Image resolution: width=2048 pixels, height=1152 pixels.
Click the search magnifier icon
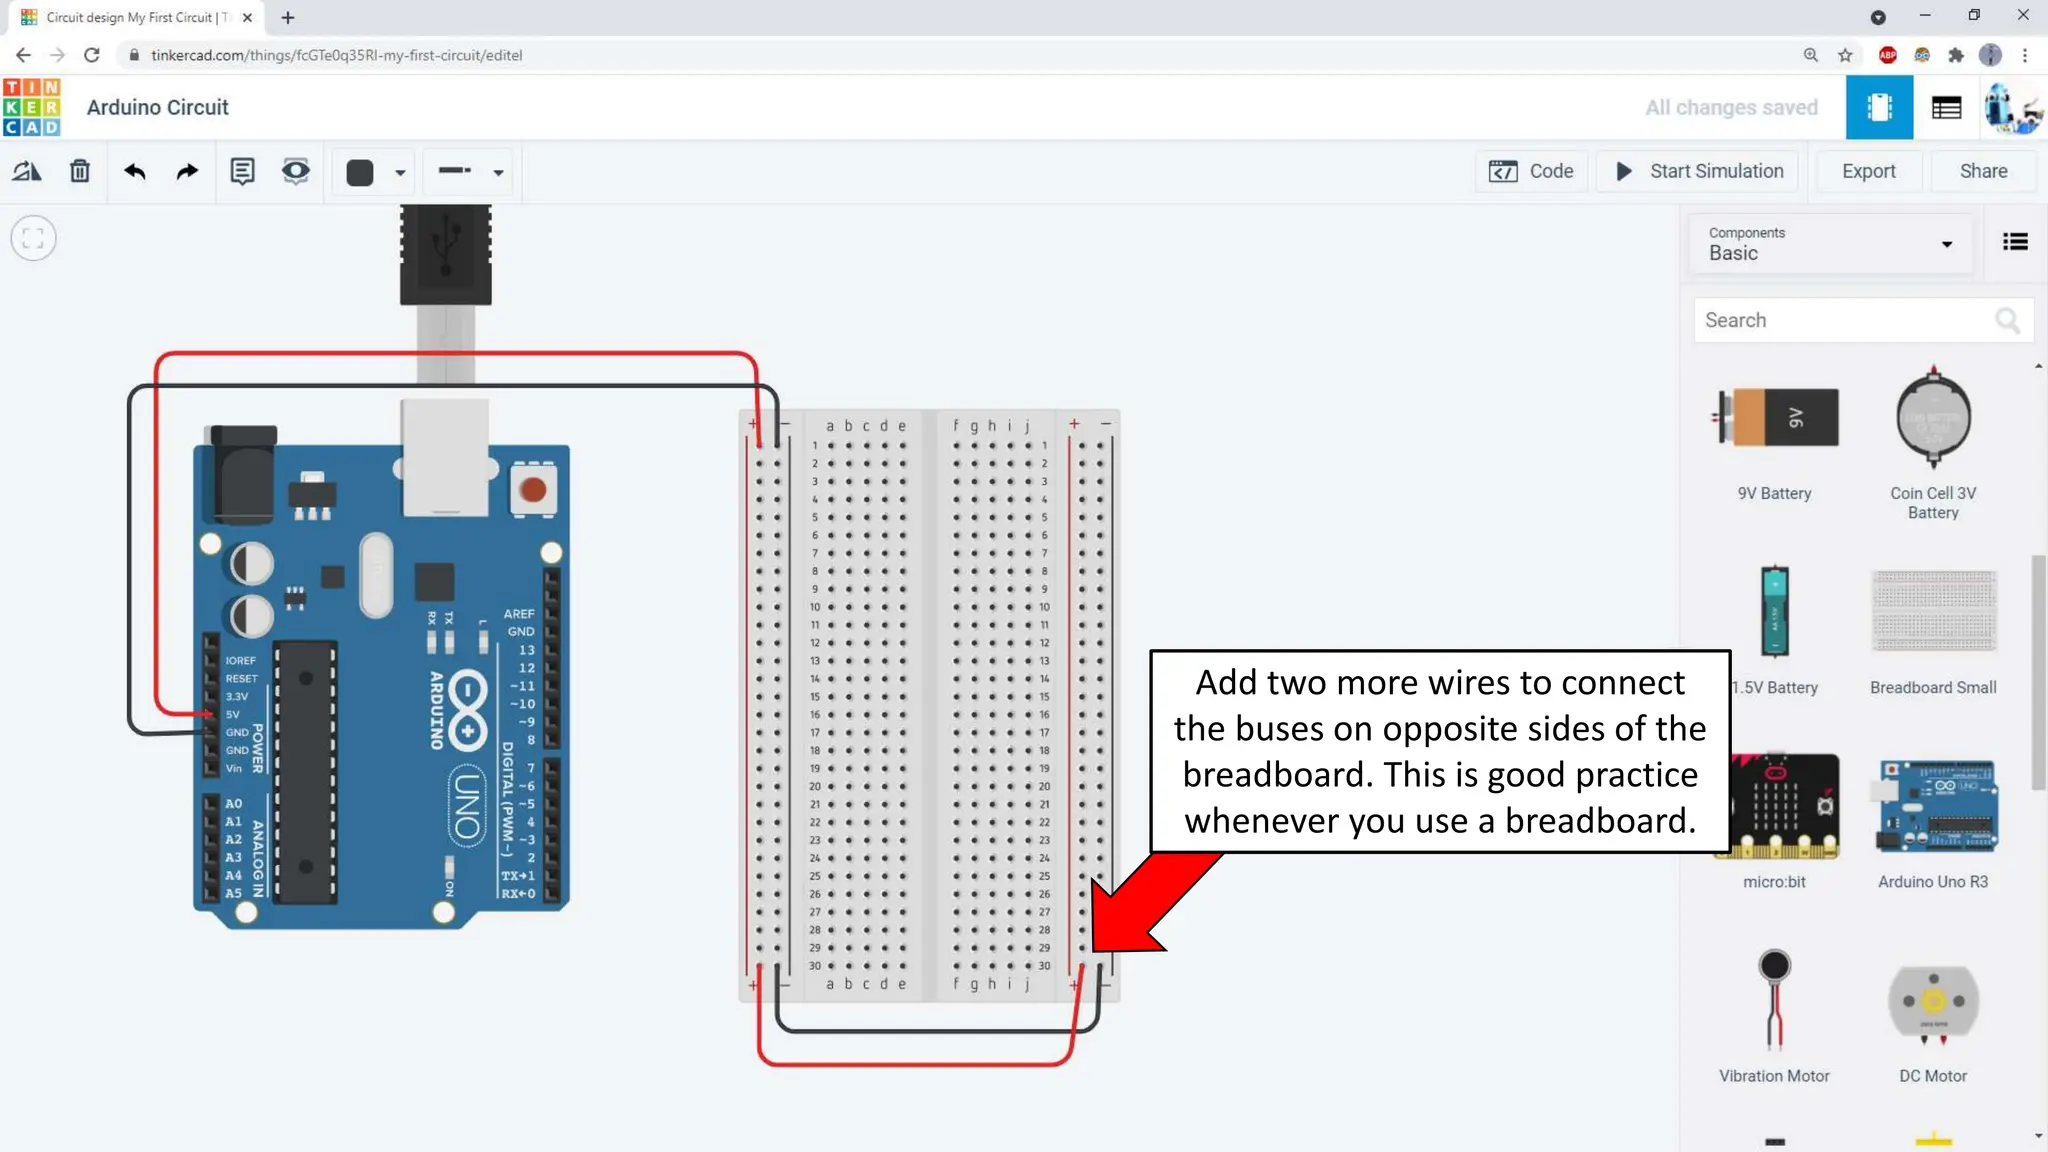(x=2007, y=320)
